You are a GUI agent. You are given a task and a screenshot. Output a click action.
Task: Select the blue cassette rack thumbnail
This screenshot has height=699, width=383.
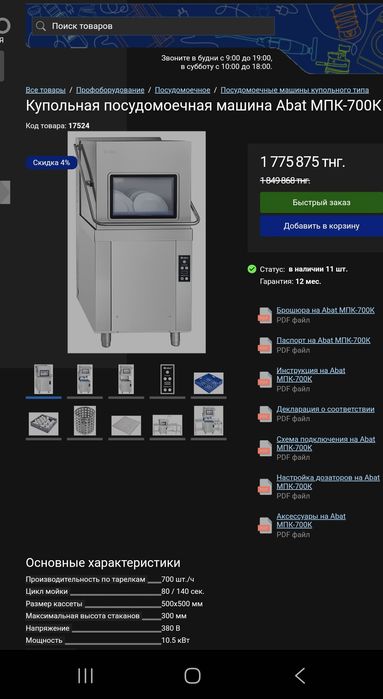pos(209,383)
